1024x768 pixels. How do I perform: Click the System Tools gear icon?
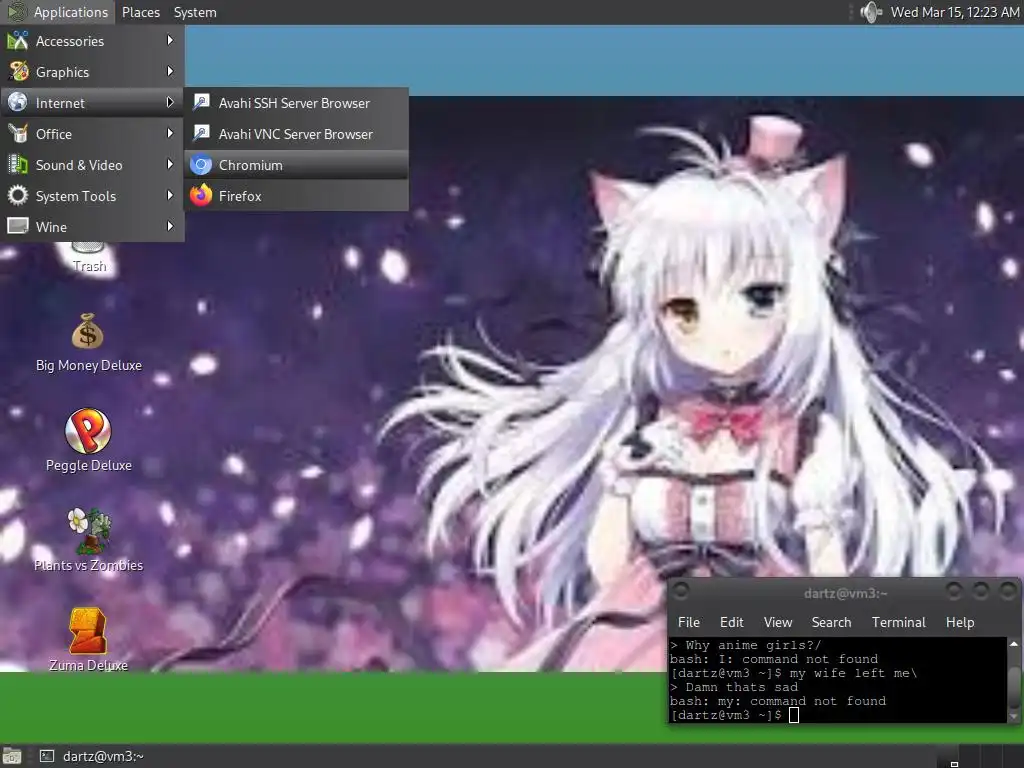click(x=18, y=196)
